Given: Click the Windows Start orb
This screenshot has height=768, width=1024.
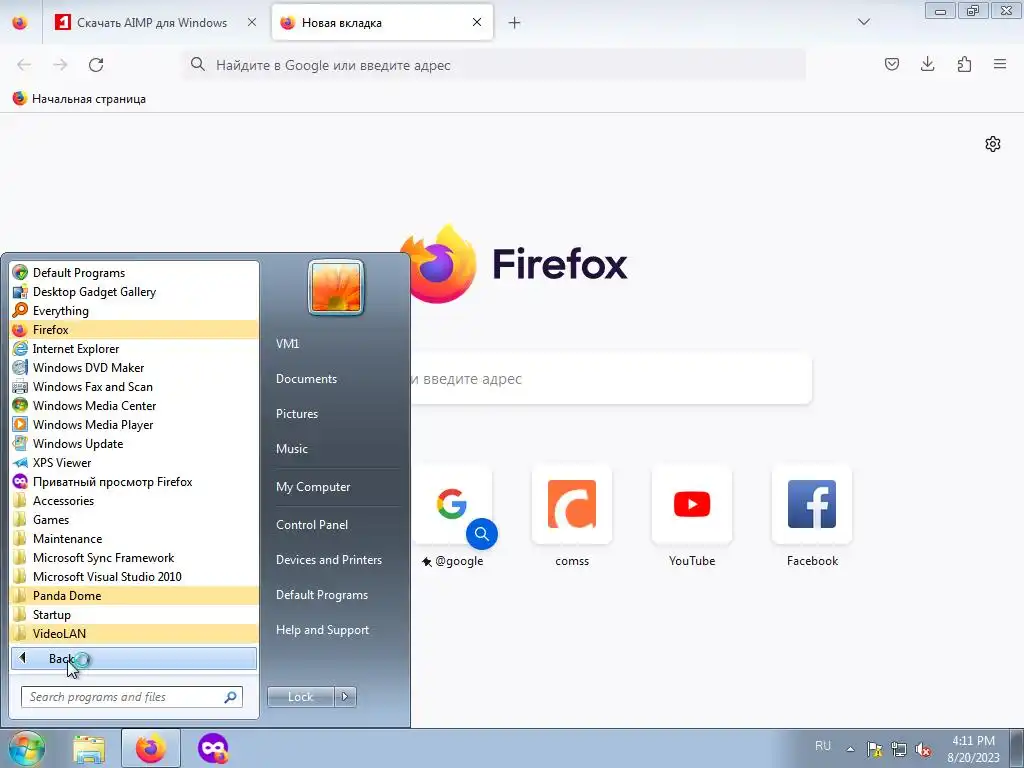Looking at the screenshot, I should pyautogui.click(x=26, y=748).
